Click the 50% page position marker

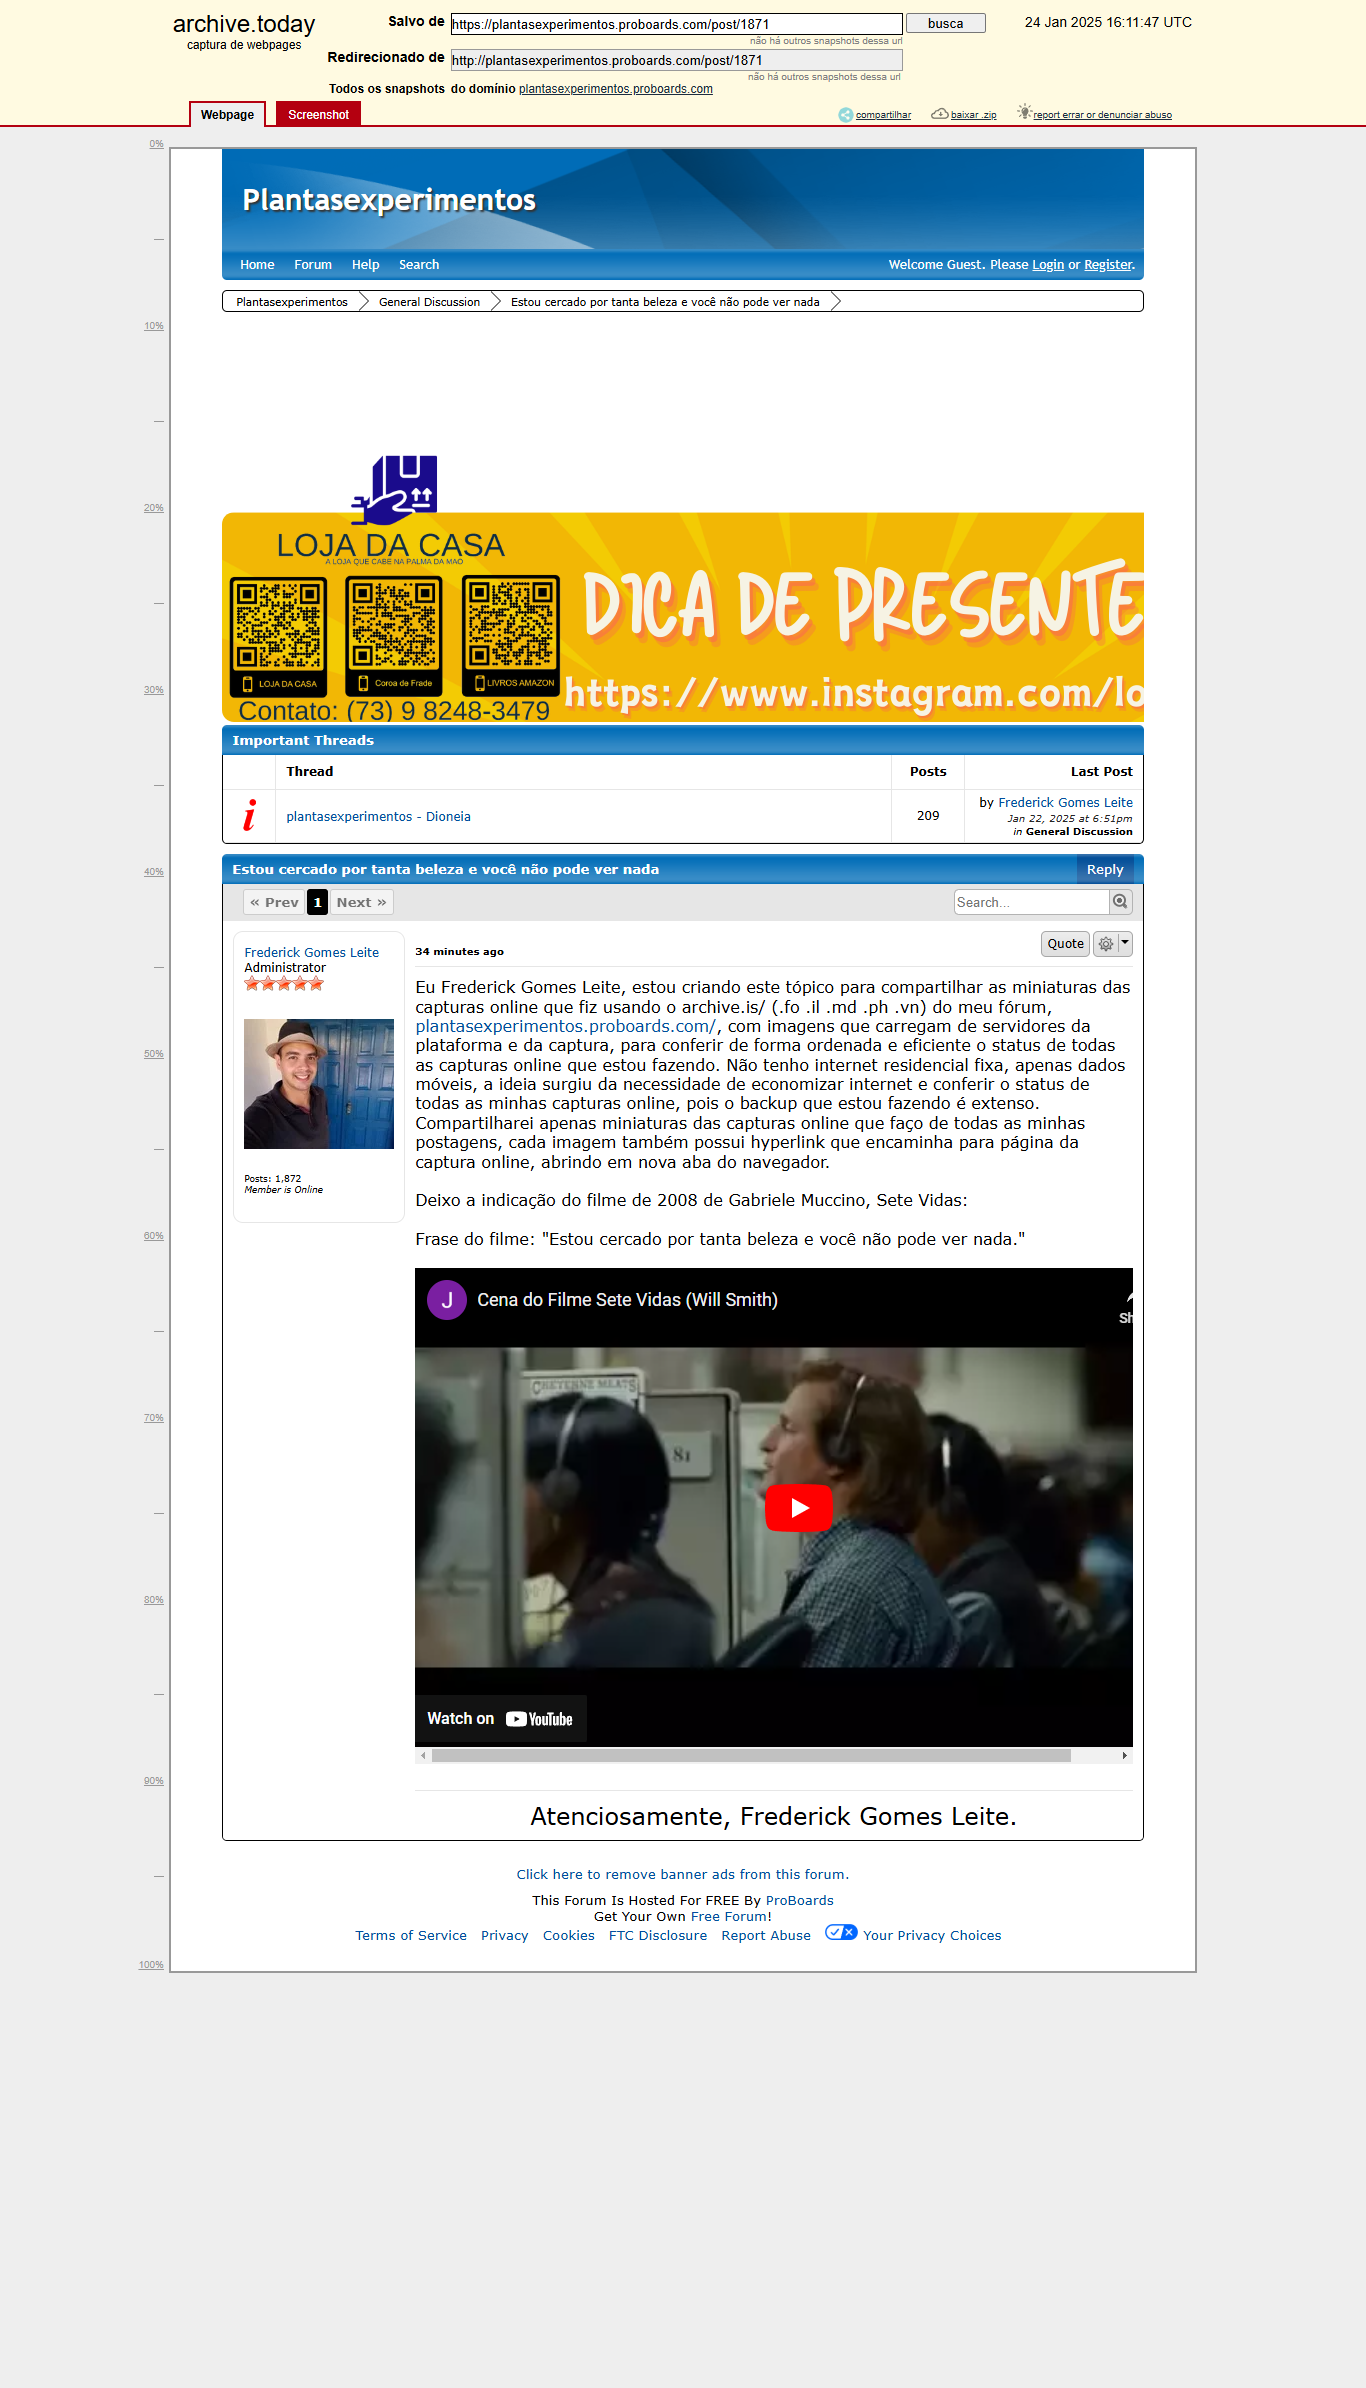pyautogui.click(x=153, y=1054)
